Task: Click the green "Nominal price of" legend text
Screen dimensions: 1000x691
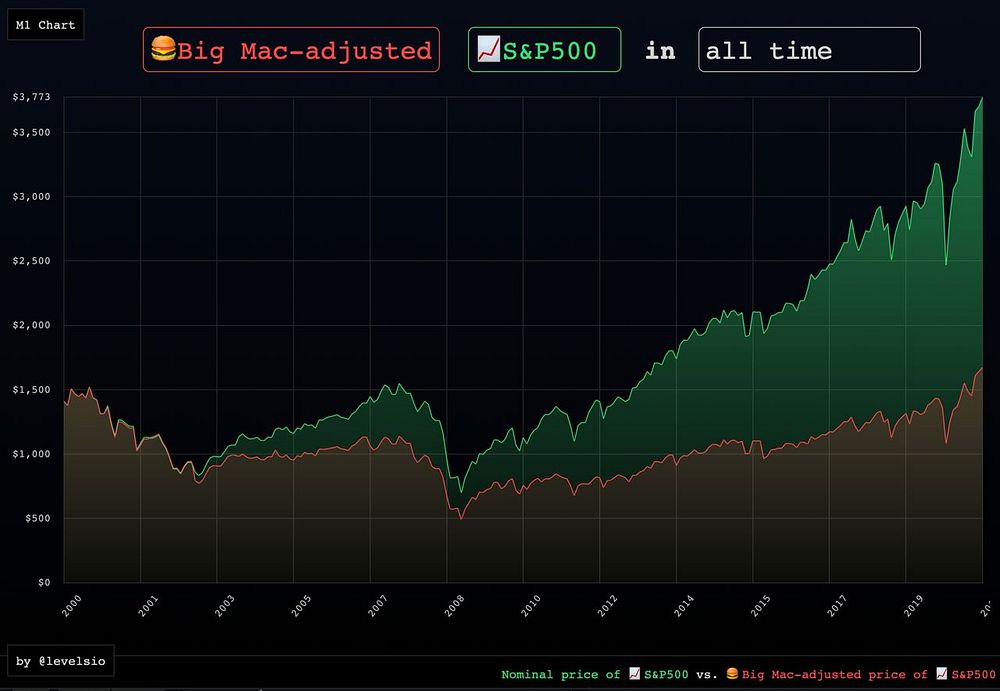Action: coord(561,674)
